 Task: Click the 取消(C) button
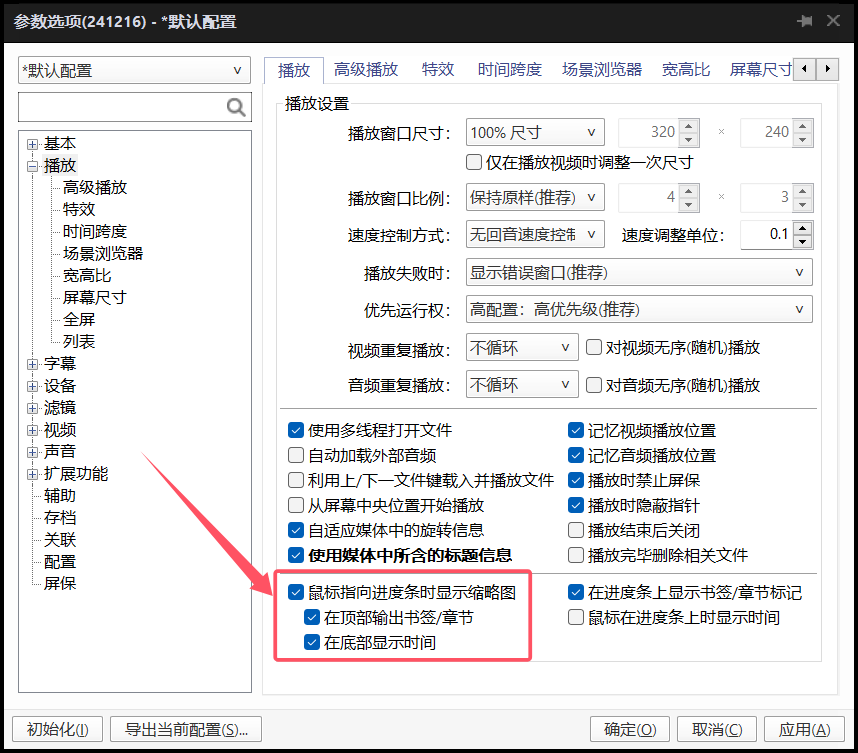pos(717,729)
